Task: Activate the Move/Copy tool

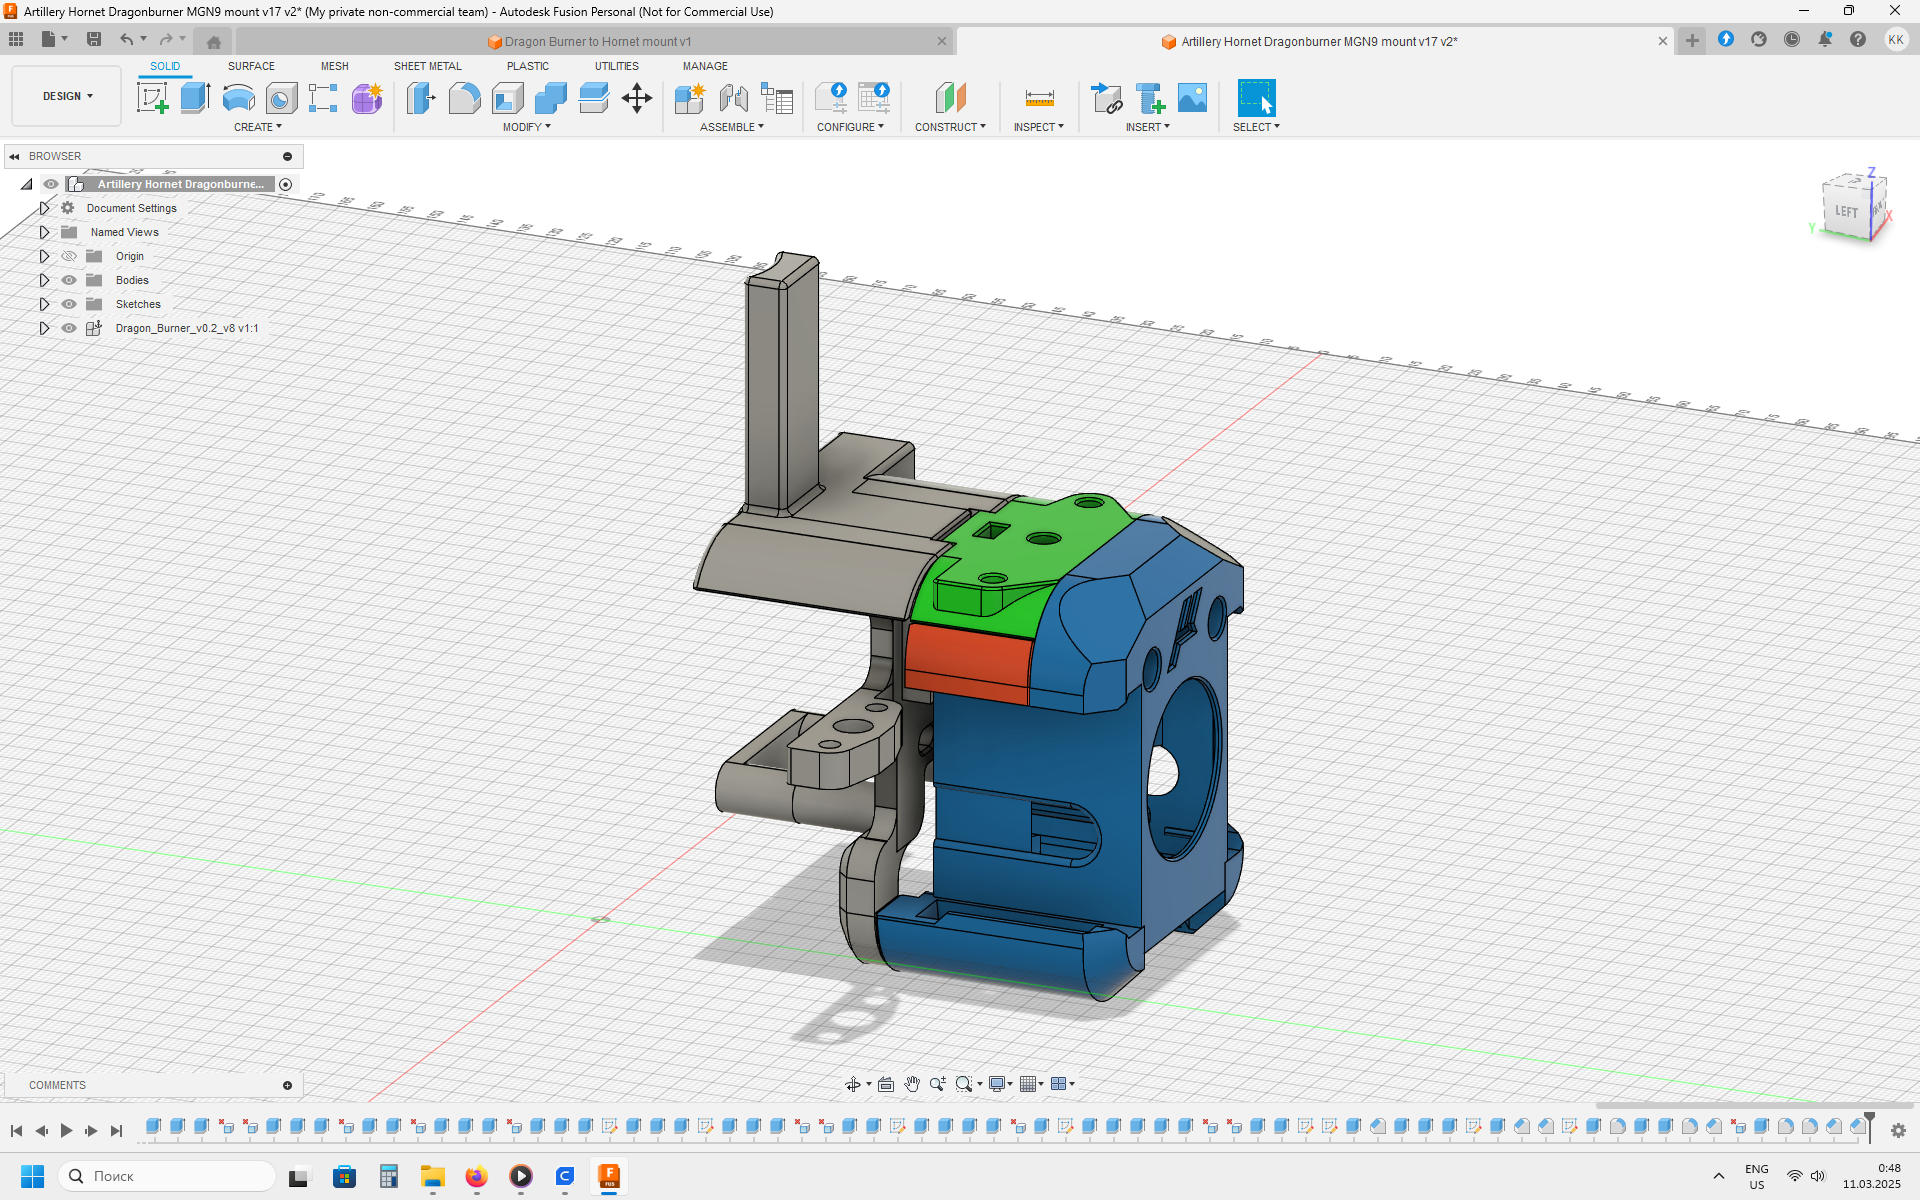Action: pyautogui.click(x=637, y=98)
